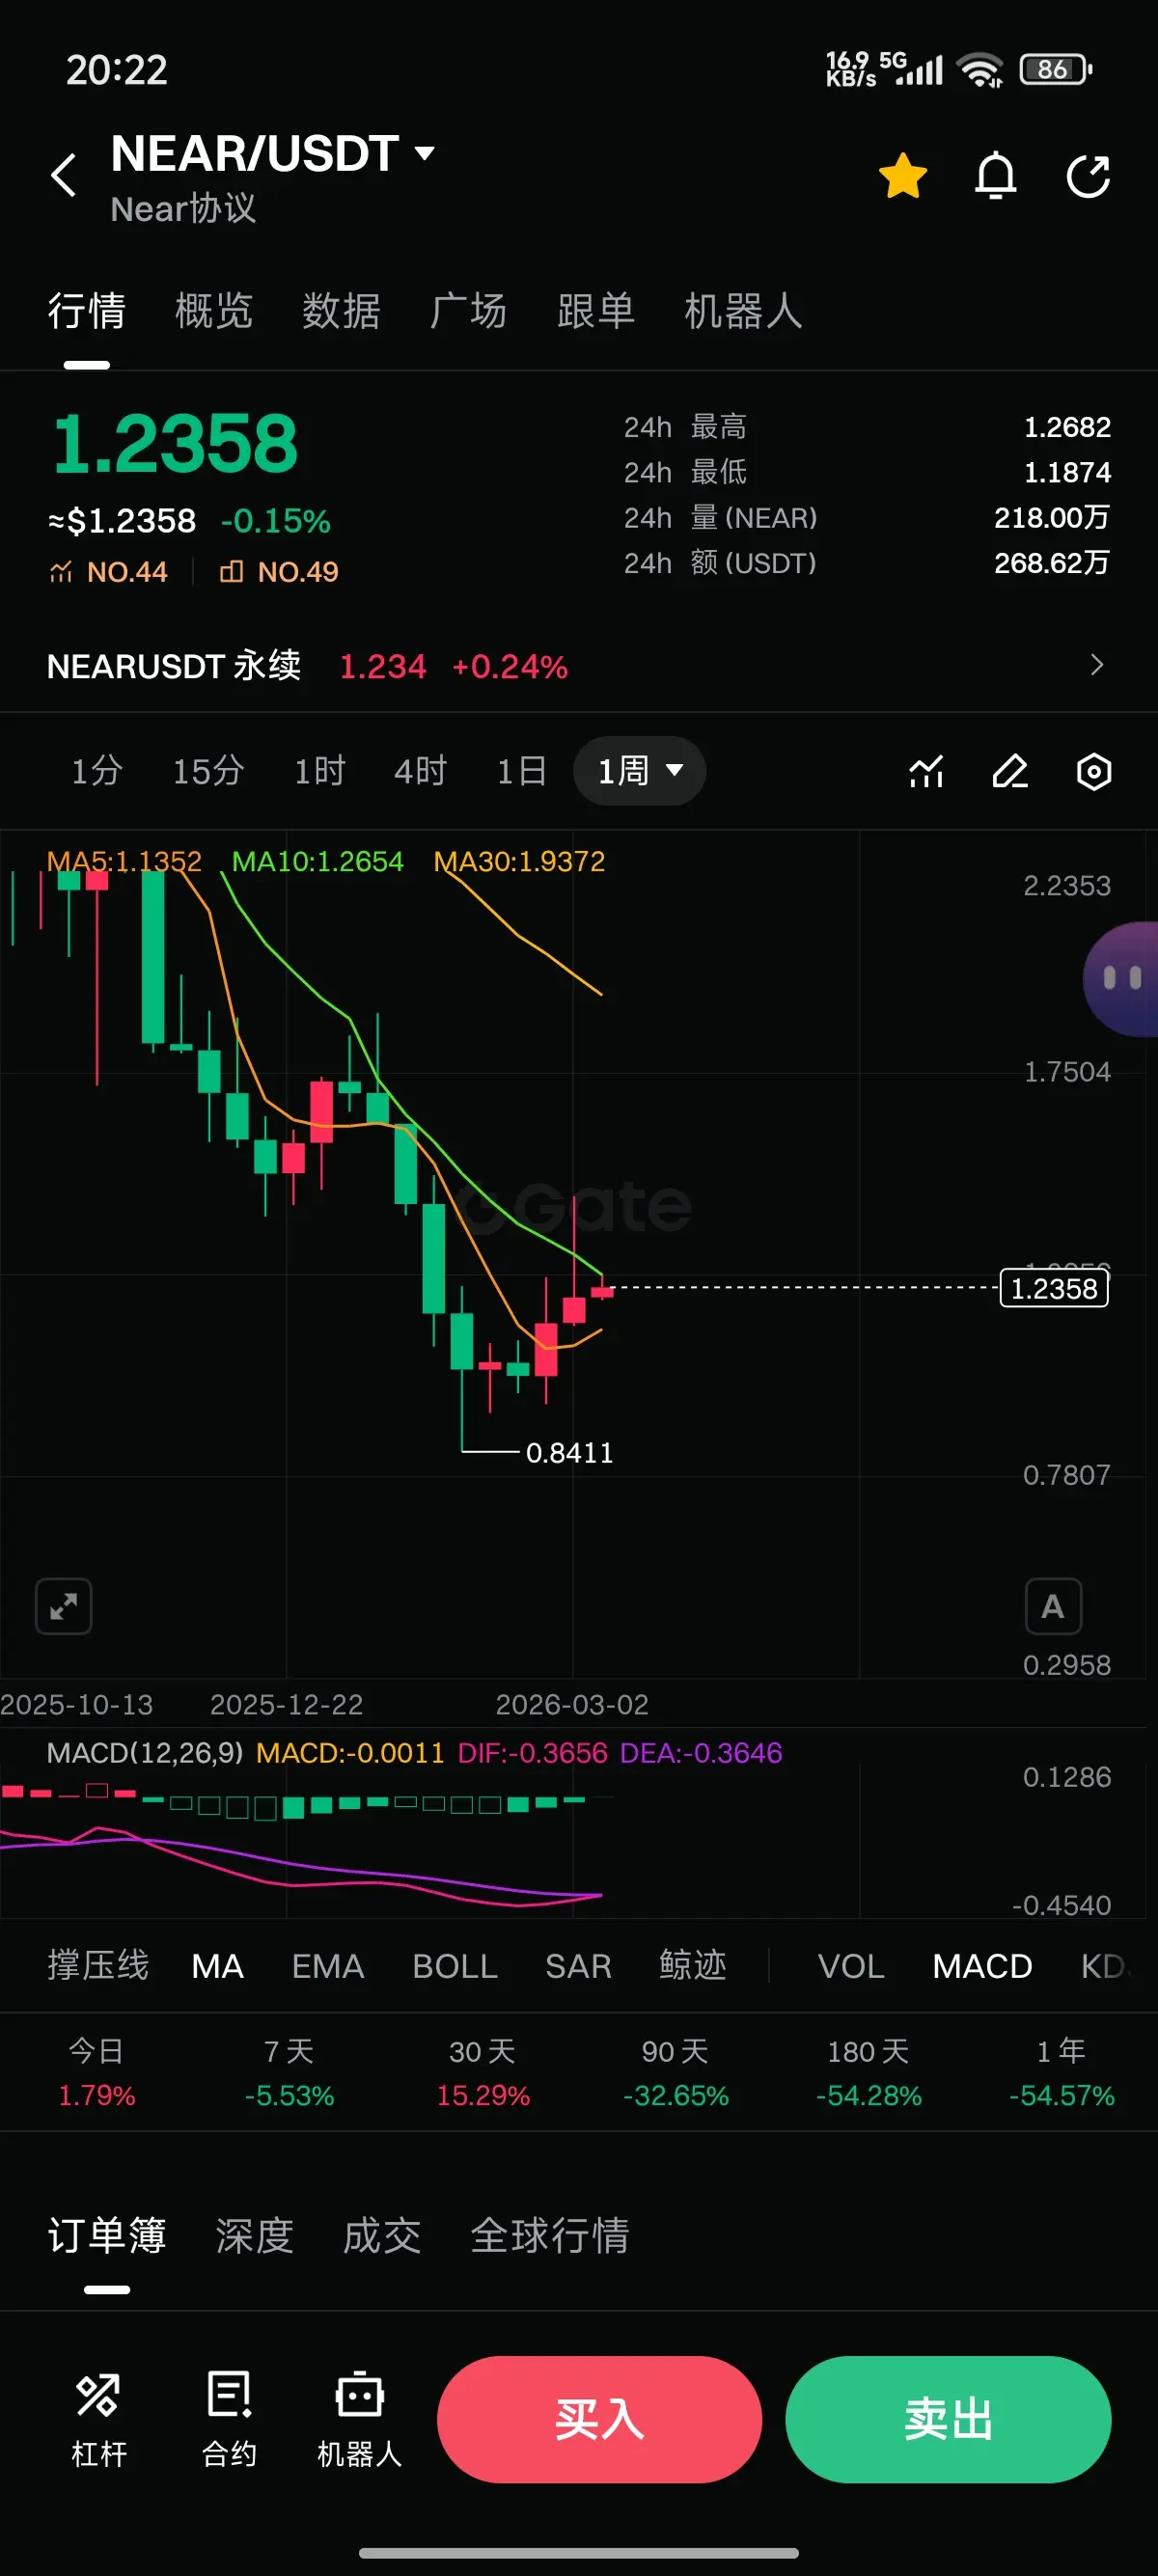Open 机器人 bot icon in bottom bar

[360, 2418]
